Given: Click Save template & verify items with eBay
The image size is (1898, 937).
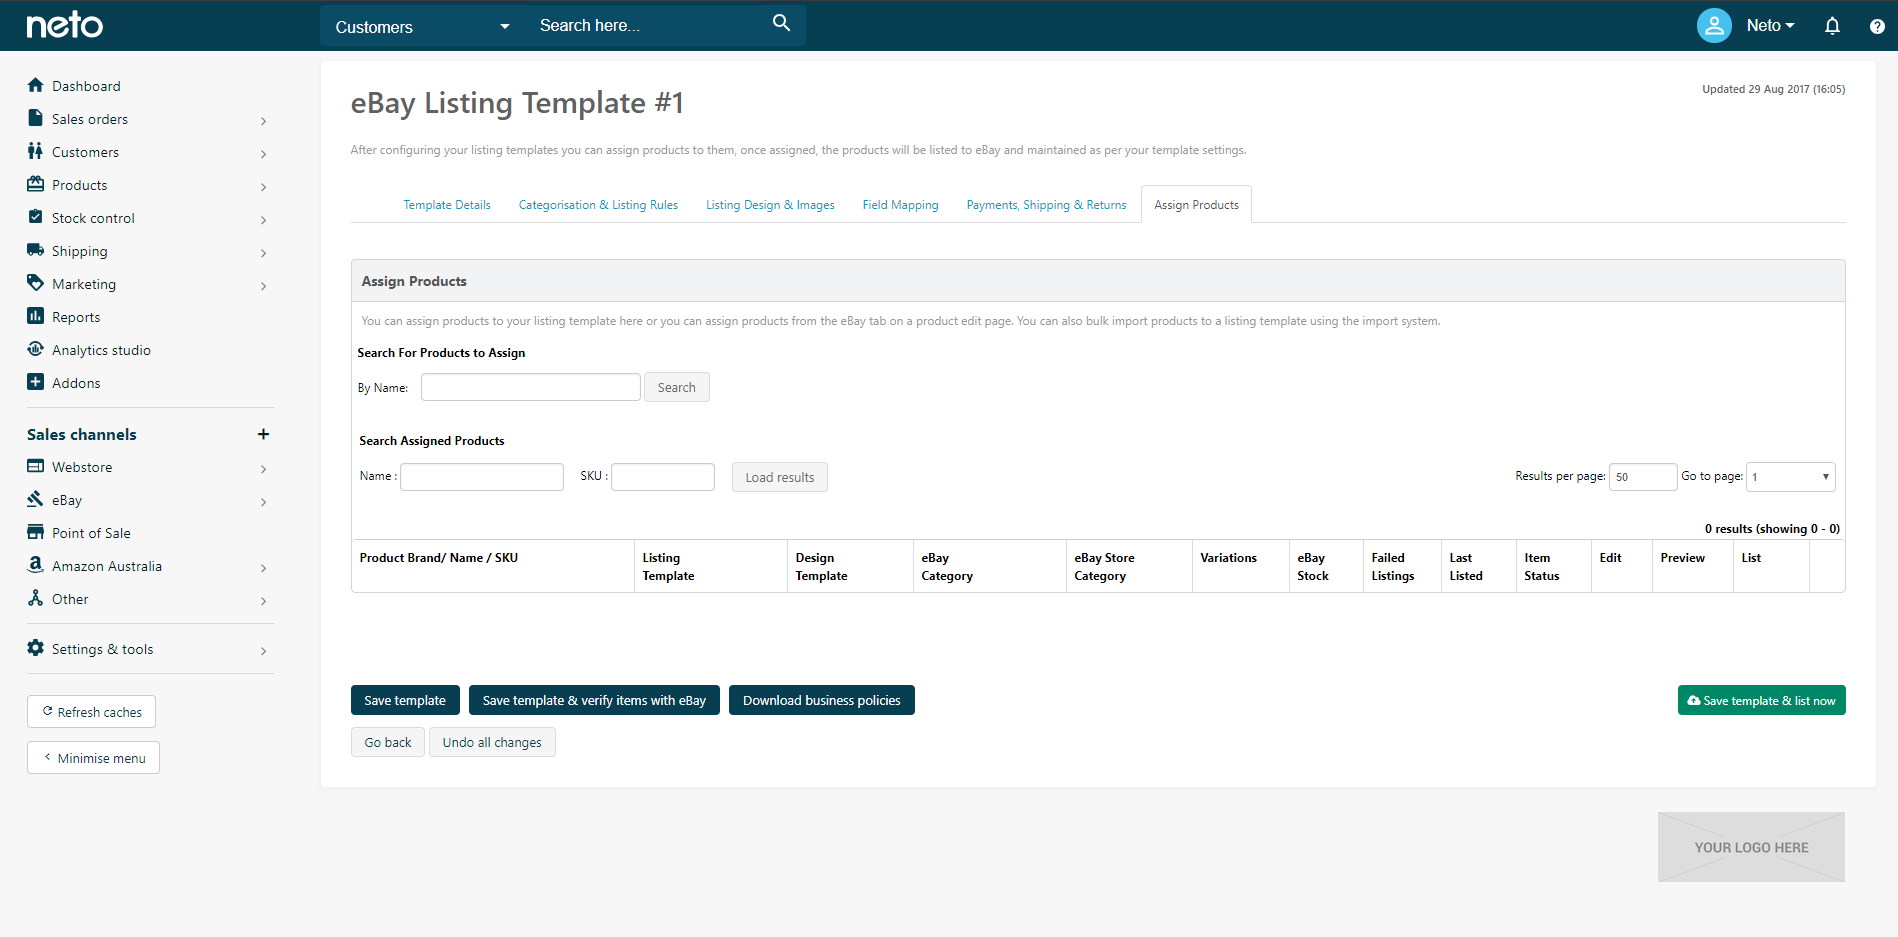Looking at the screenshot, I should click(594, 700).
